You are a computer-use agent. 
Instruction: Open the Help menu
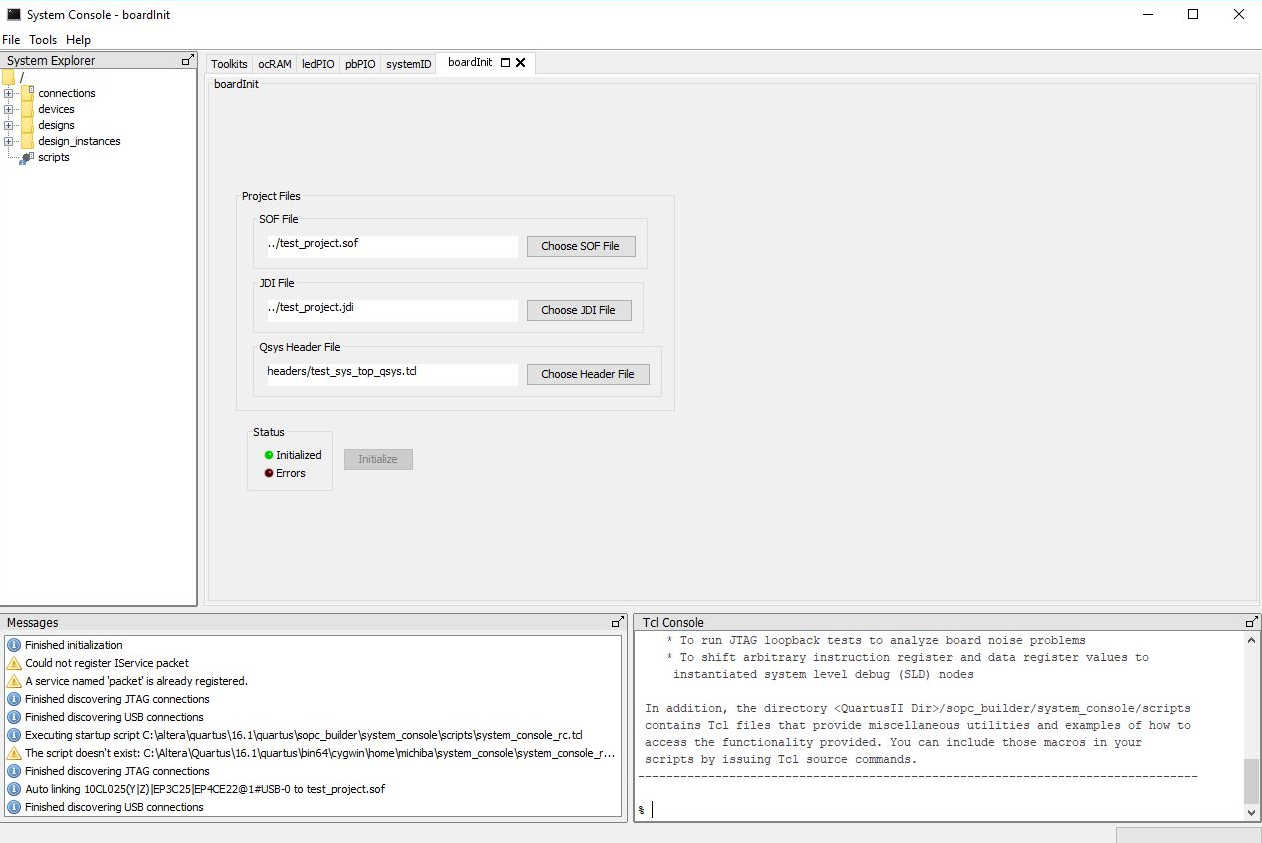tap(78, 39)
